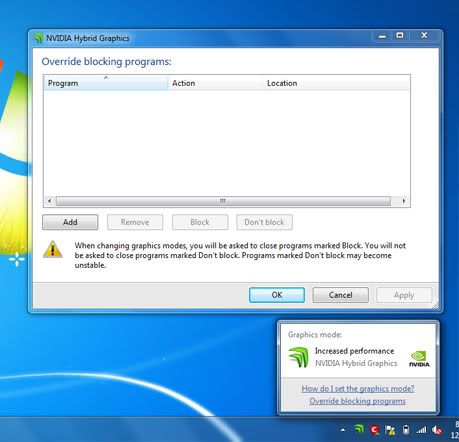Show hidden tray icons arrow

click(343, 430)
